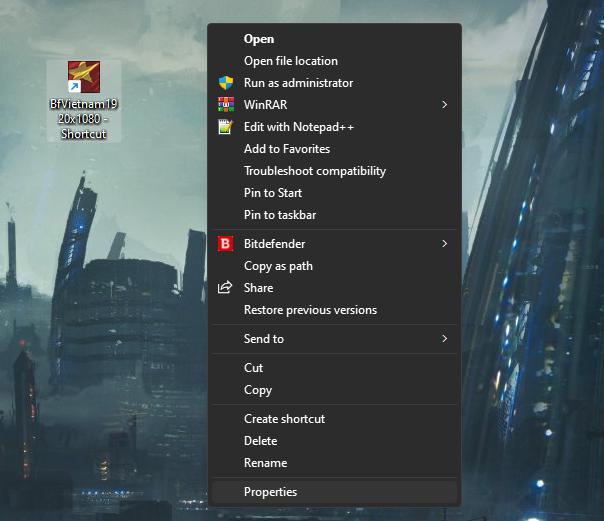Click the Share arrow icon
Viewport: 604px width, 521px height.
(225, 288)
